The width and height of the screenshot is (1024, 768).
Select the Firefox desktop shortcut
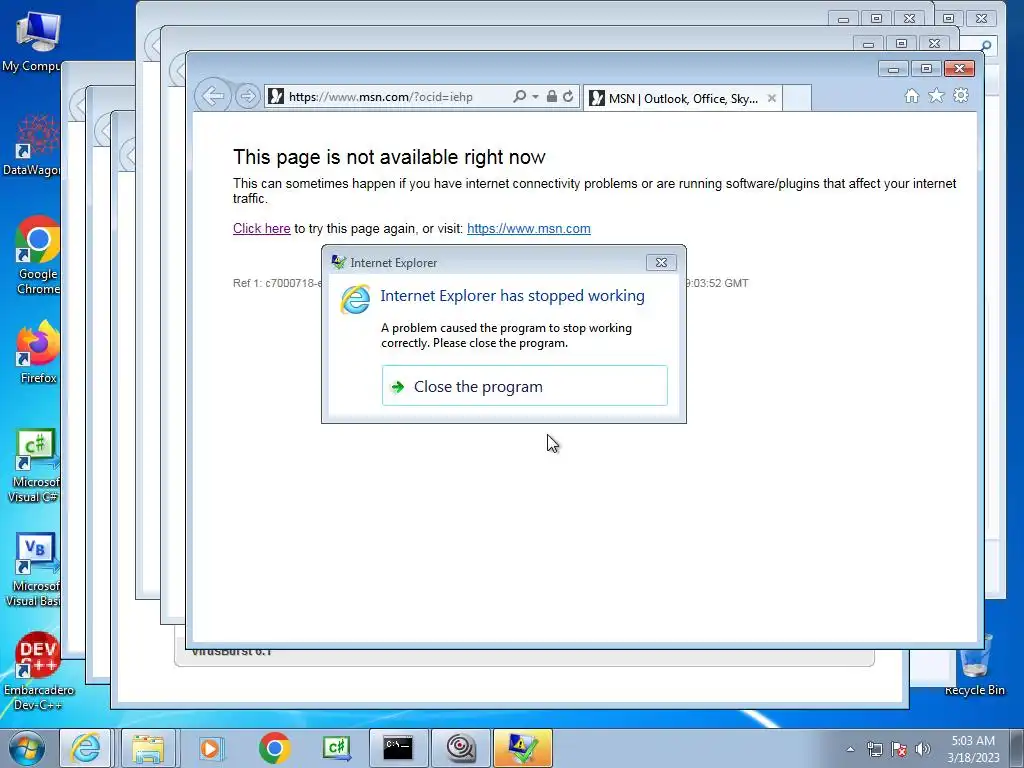38,353
